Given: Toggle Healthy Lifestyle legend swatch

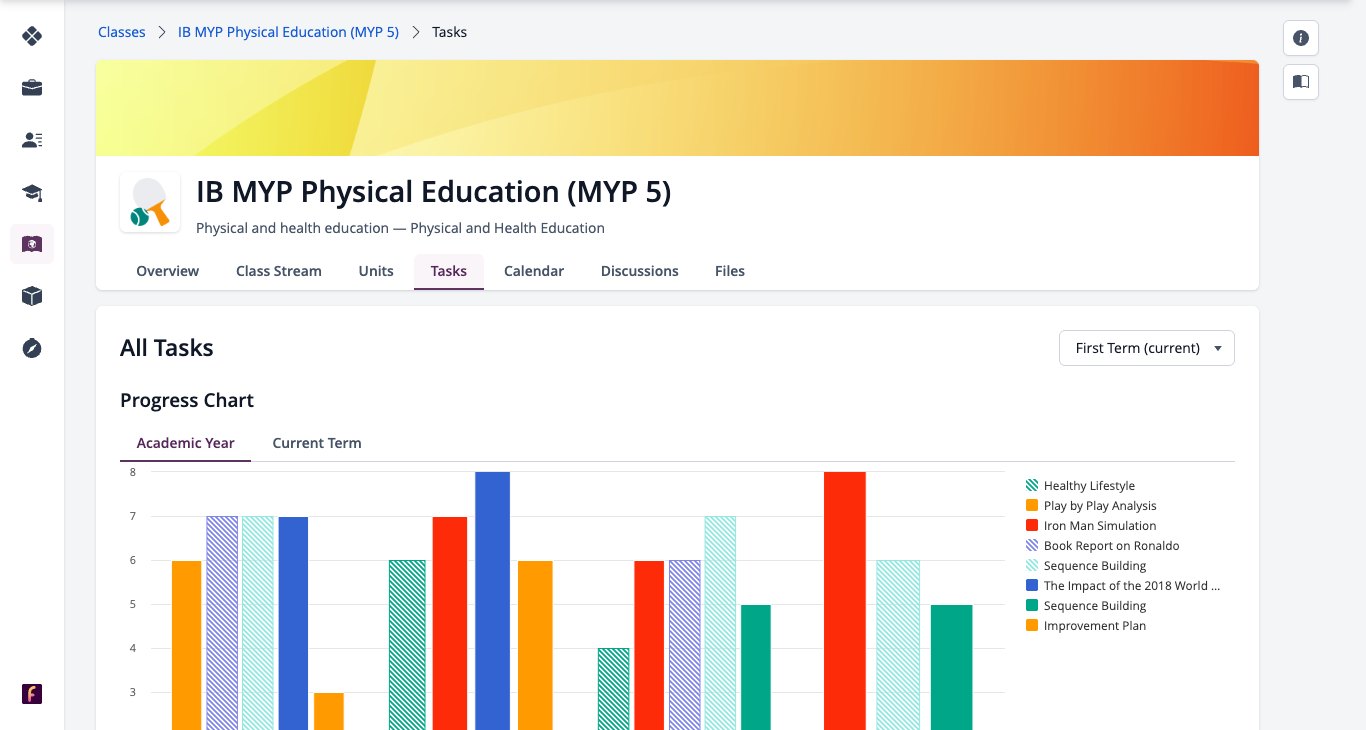Looking at the screenshot, I should point(1032,486).
